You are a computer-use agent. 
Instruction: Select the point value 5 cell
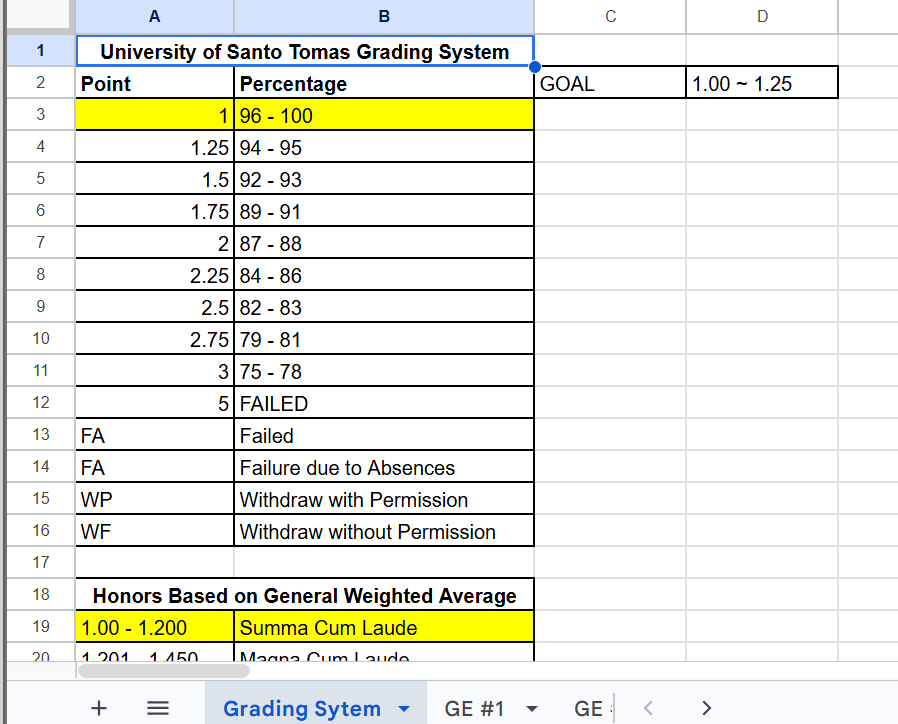[x=155, y=404]
